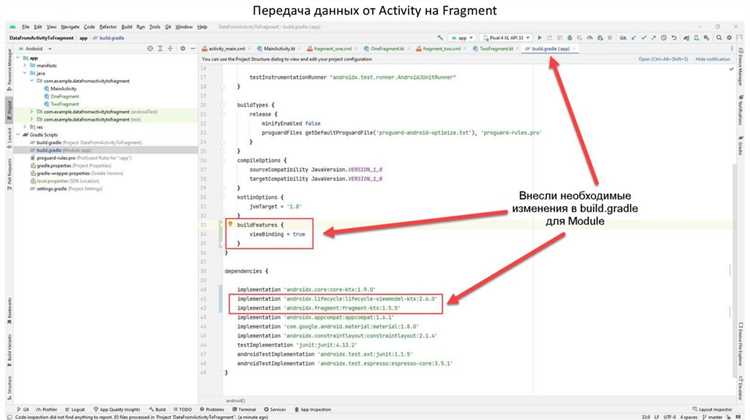Open the Build Variants side panel

pos(9,352)
